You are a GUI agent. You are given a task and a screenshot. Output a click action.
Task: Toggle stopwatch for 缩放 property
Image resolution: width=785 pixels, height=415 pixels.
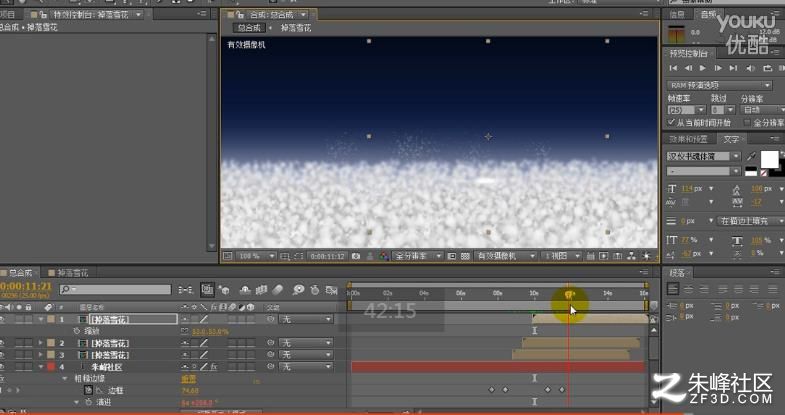pyautogui.click(x=77, y=331)
